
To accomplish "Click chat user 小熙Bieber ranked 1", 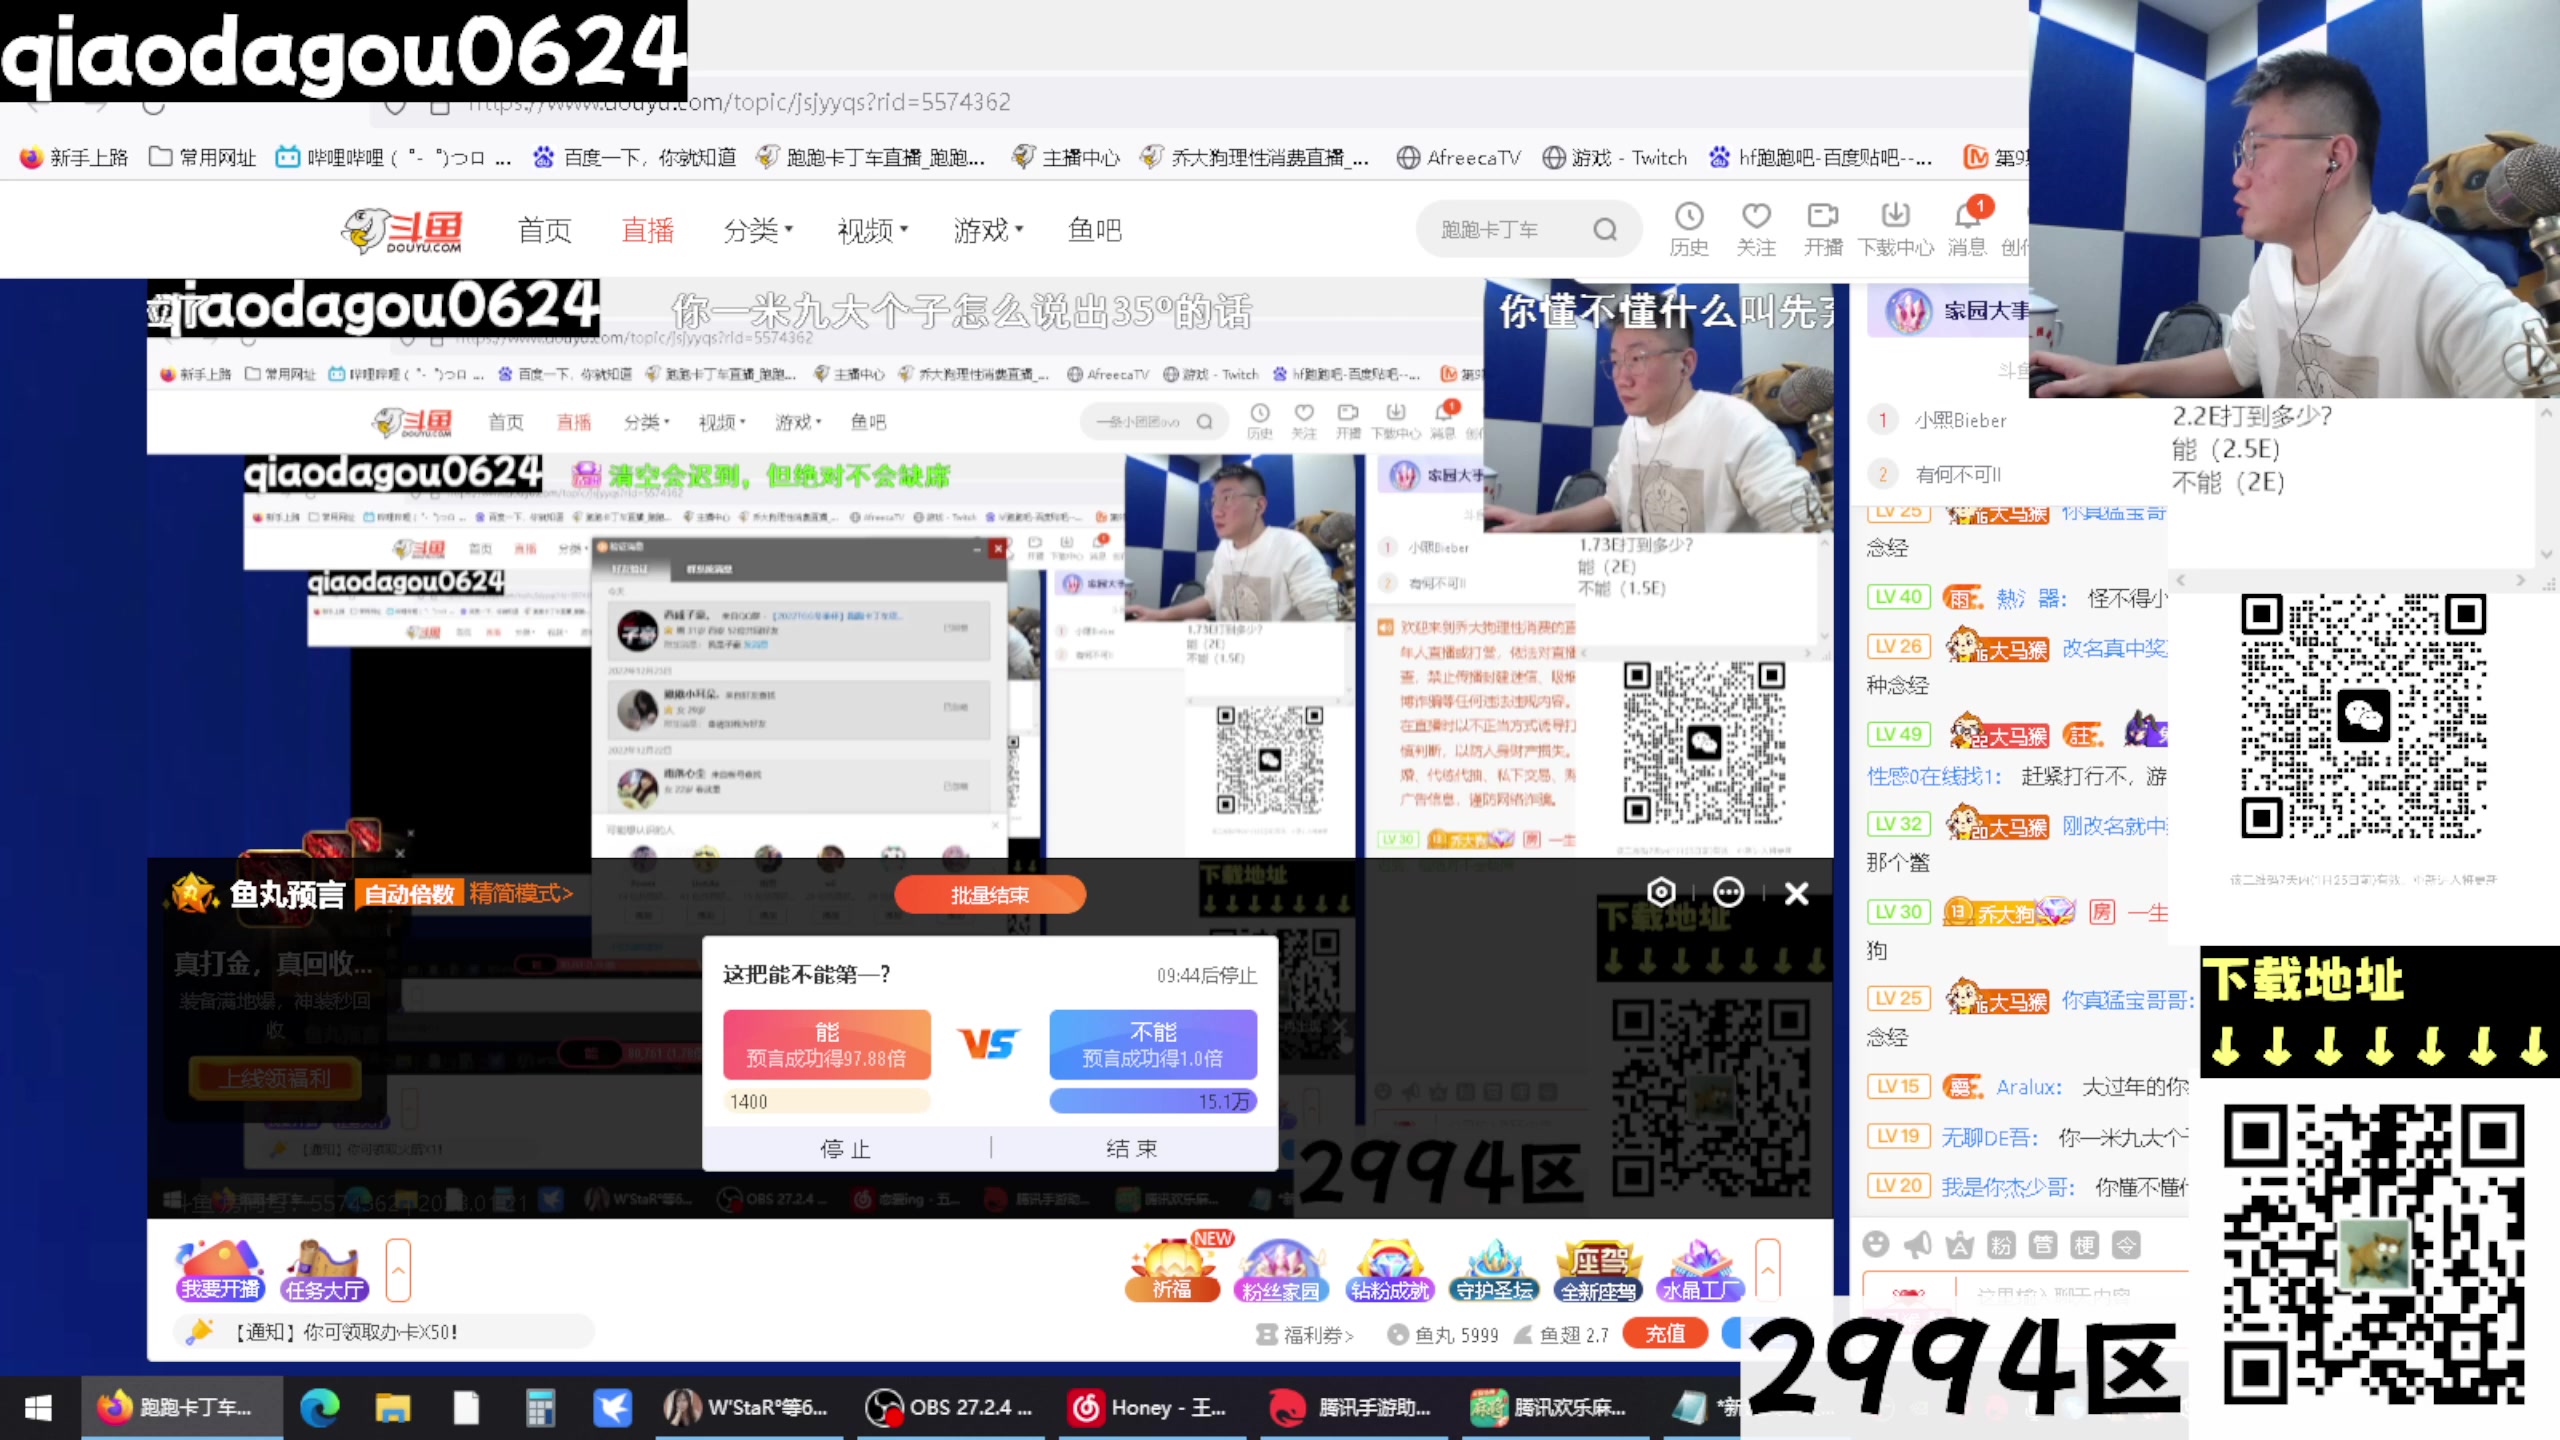I will [1960, 420].
